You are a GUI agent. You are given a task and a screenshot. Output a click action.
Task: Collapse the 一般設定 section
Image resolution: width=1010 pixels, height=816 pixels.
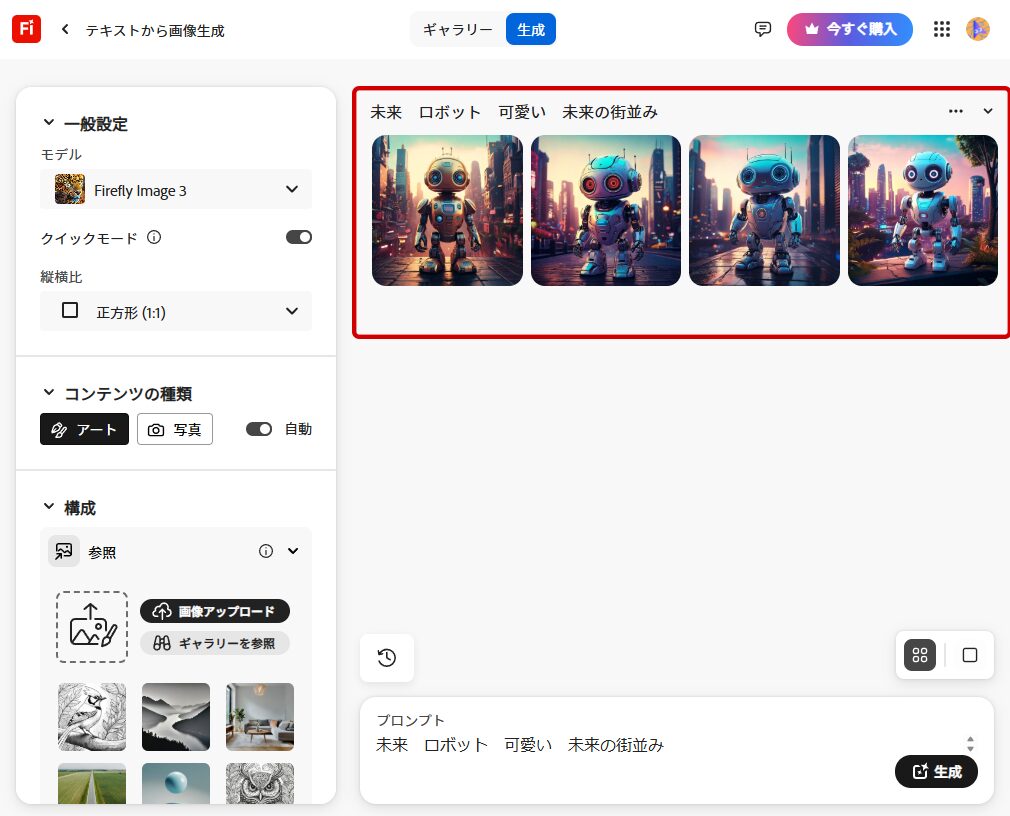(x=48, y=123)
